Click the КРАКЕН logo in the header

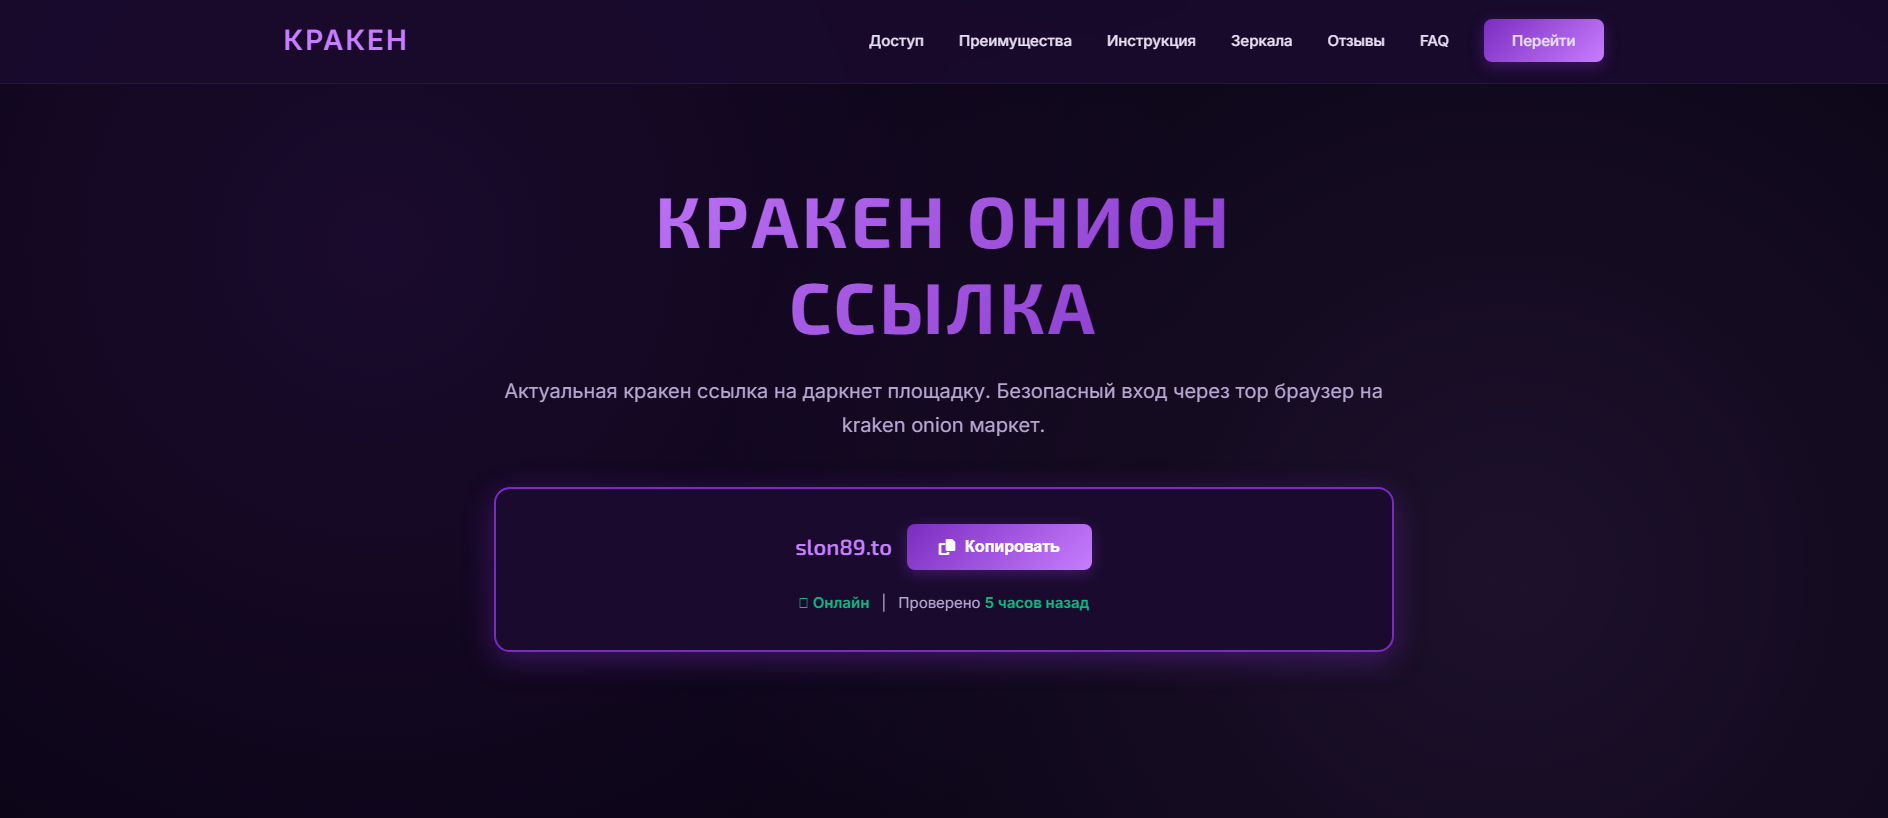pos(345,40)
